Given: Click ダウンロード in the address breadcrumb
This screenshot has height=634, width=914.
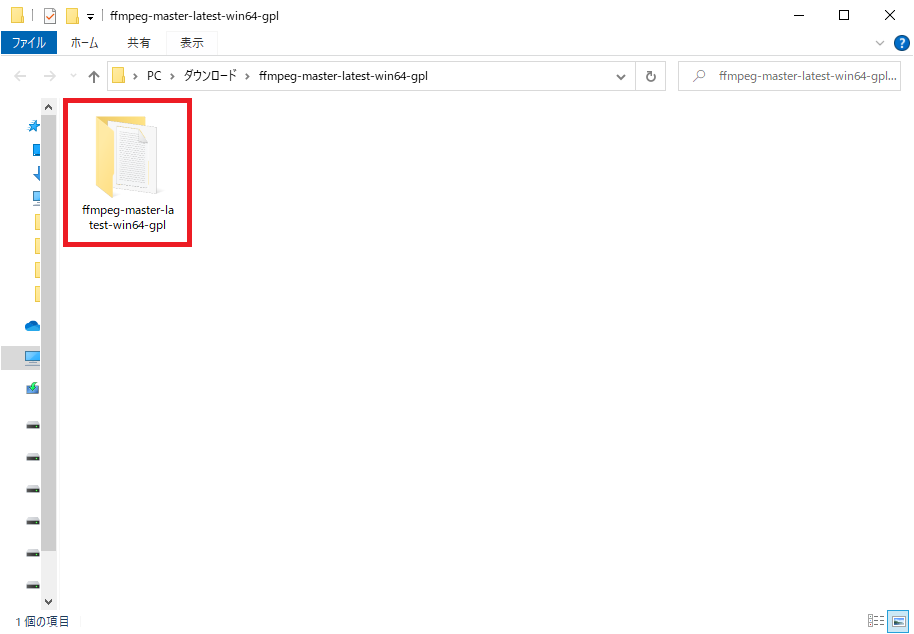Looking at the screenshot, I should tap(210, 76).
